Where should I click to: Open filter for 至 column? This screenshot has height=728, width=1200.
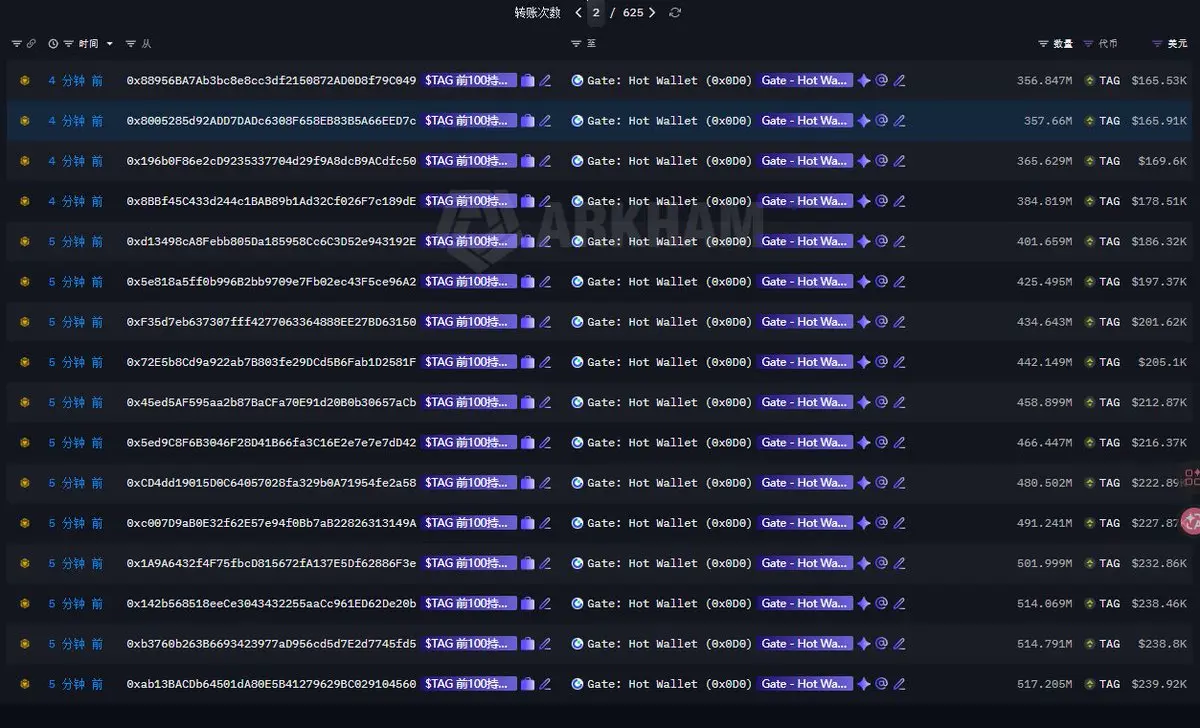(576, 44)
